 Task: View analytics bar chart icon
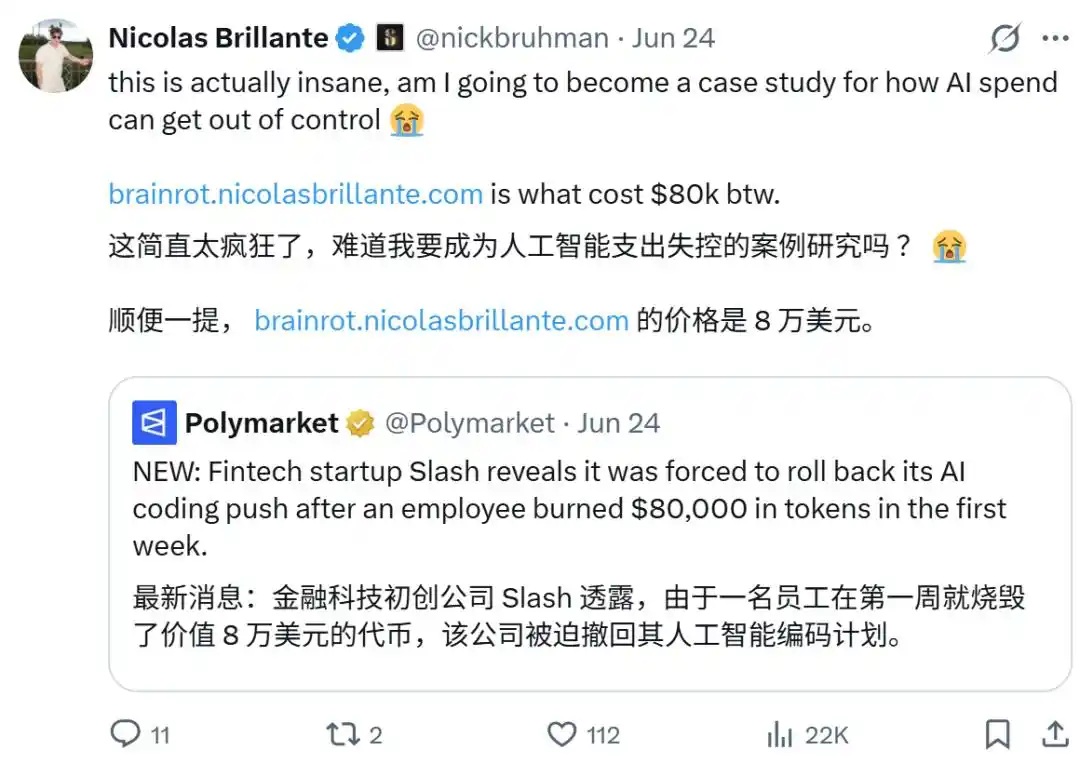780,734
